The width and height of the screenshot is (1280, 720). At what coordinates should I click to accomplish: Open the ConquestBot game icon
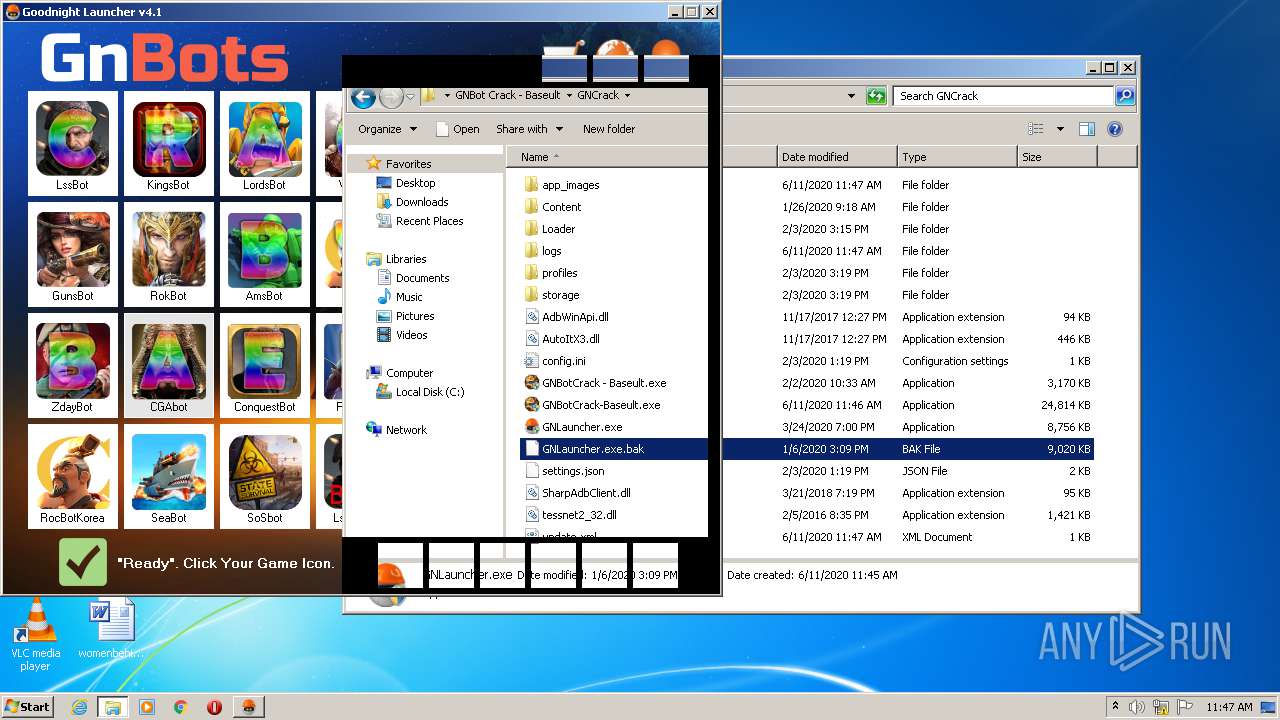pos(265,366)
